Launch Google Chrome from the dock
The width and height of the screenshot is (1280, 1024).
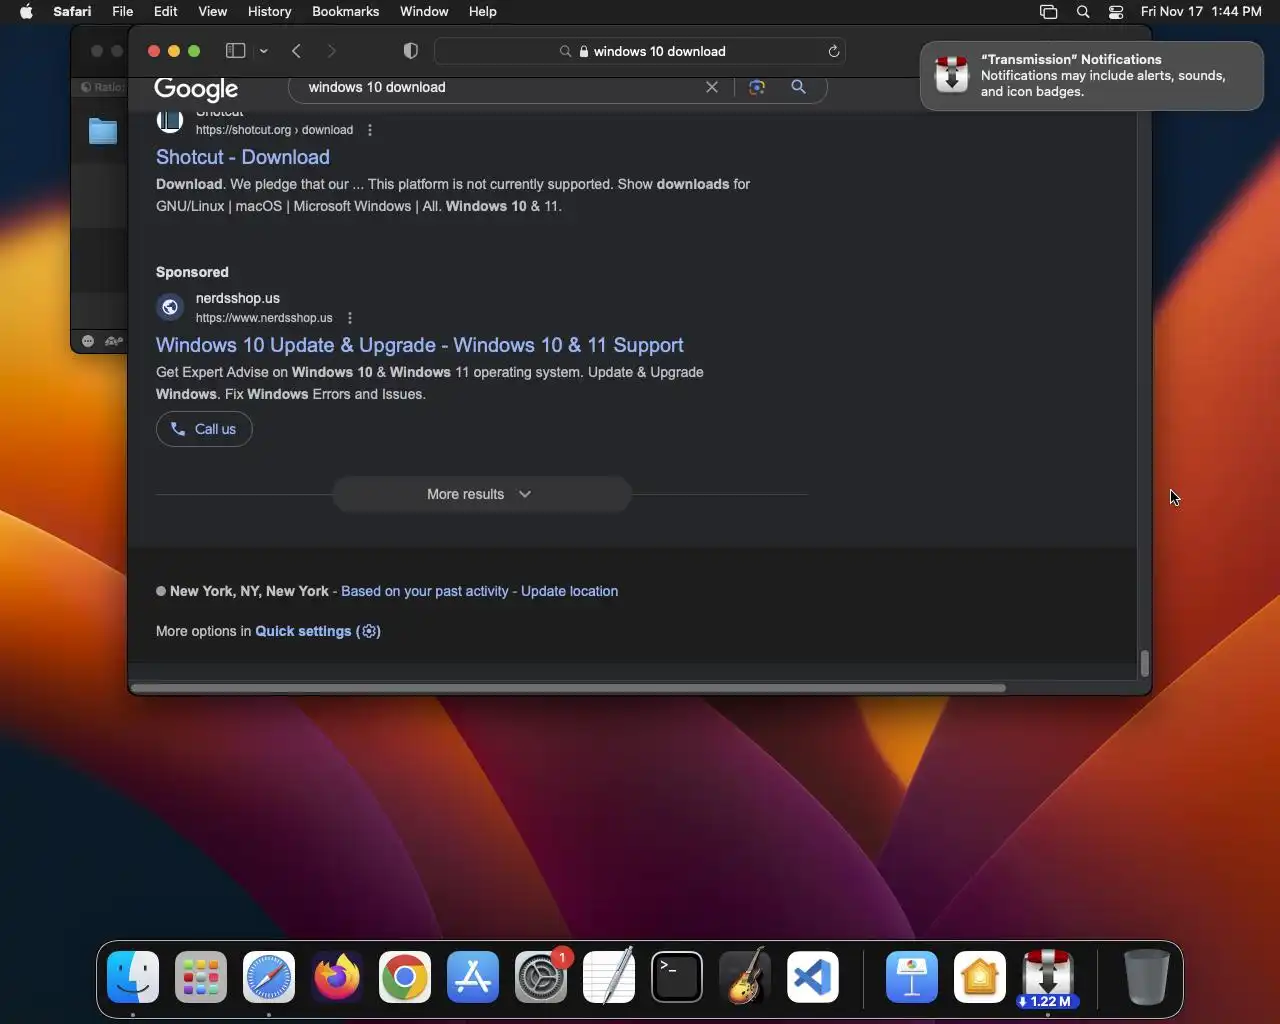405,977
